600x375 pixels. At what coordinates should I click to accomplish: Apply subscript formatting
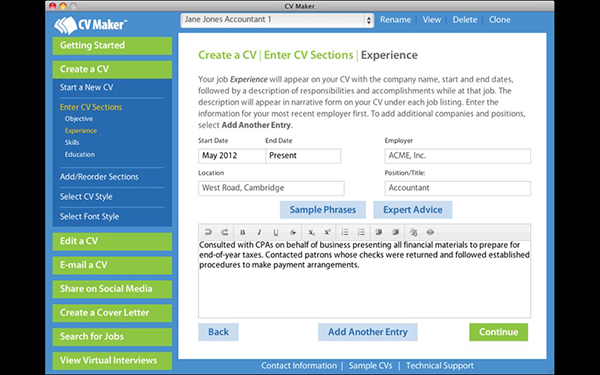311,232
